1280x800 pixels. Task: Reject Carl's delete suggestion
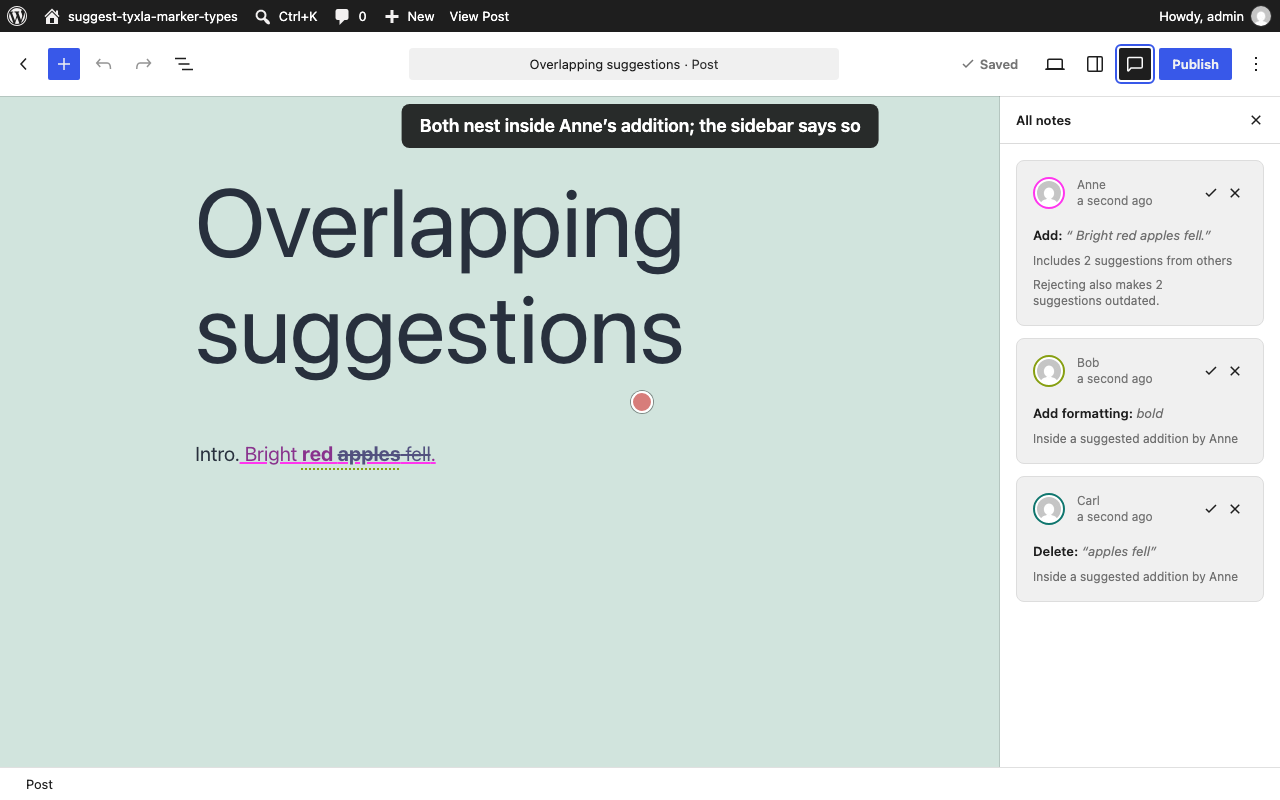[1235, 509]
